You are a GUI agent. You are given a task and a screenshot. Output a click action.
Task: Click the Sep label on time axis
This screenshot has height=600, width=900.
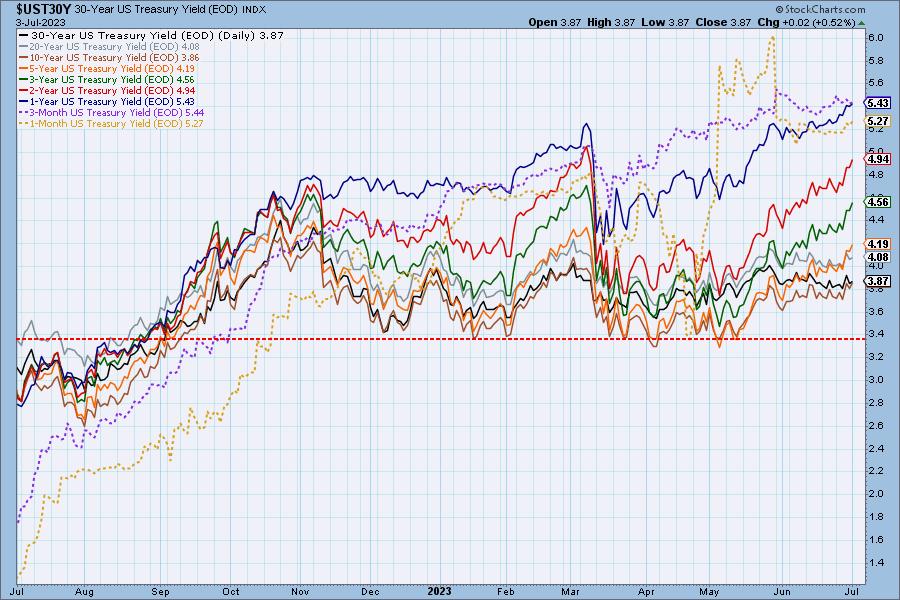pyautogui.click(x=161, y=591)
